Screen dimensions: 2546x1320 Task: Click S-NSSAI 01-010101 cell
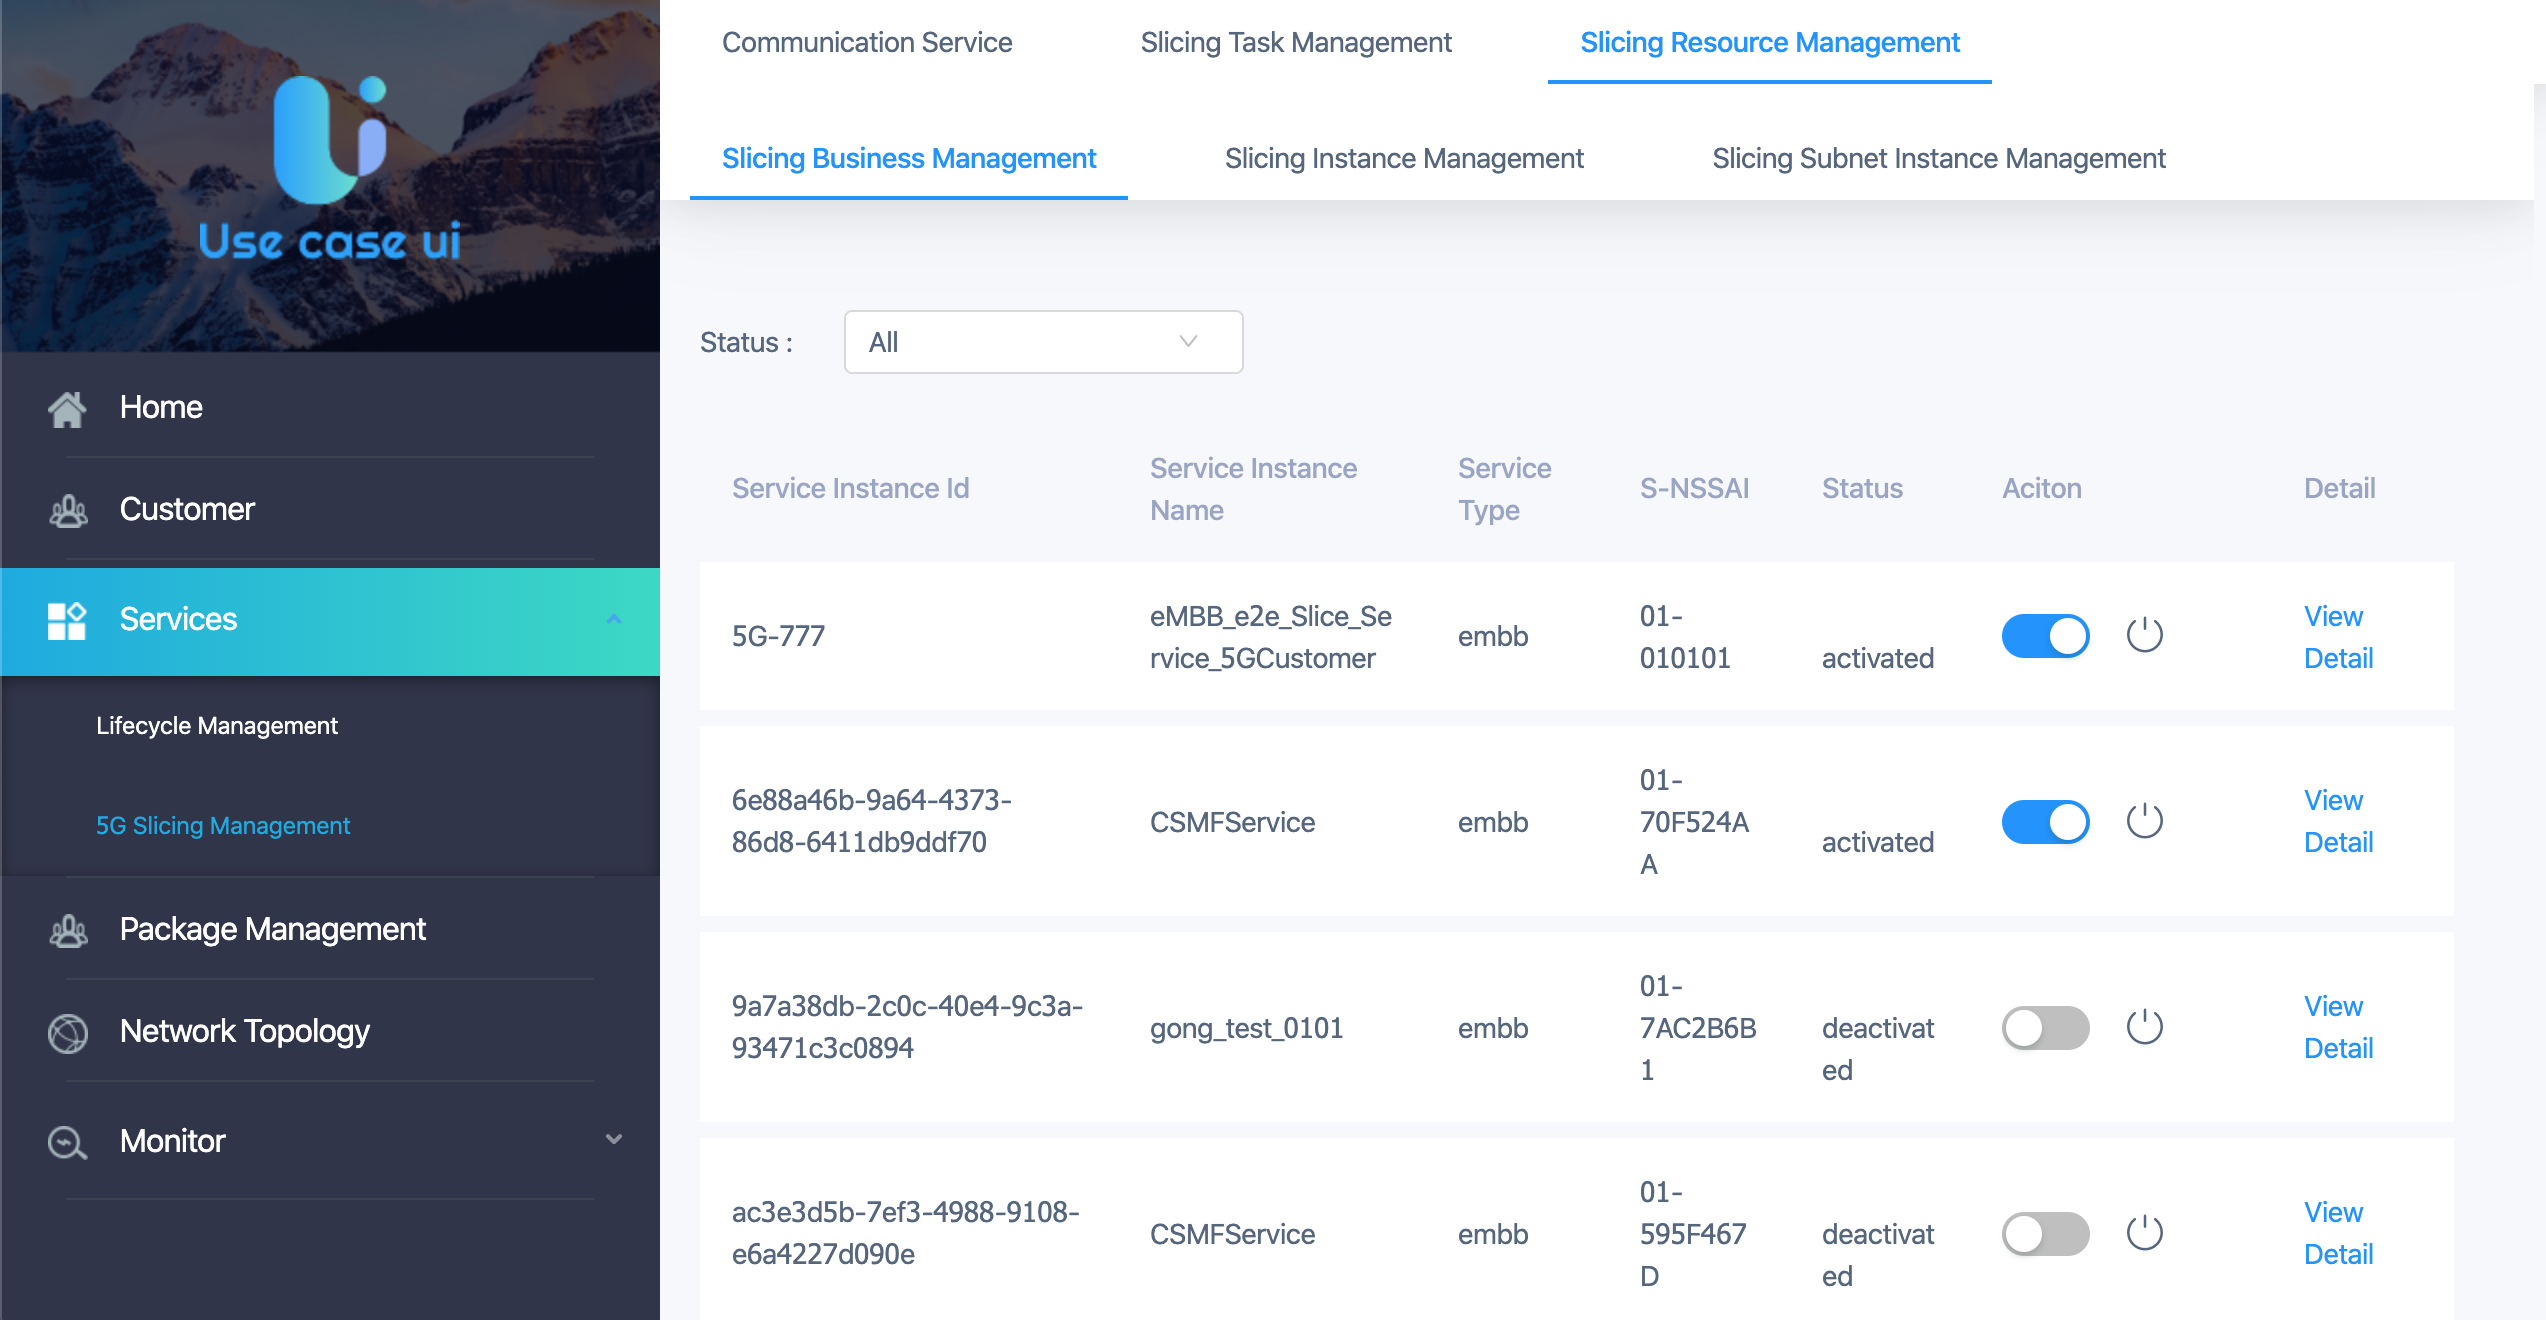click(1685, 637)
